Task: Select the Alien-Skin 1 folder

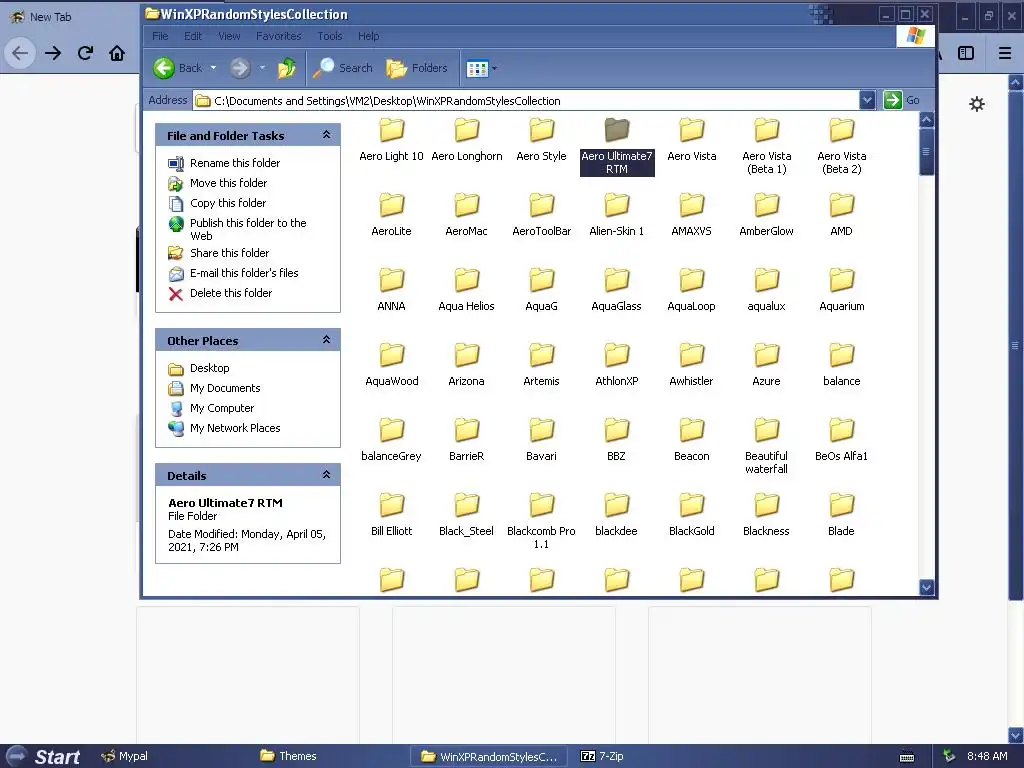Action: pos(616,216)
